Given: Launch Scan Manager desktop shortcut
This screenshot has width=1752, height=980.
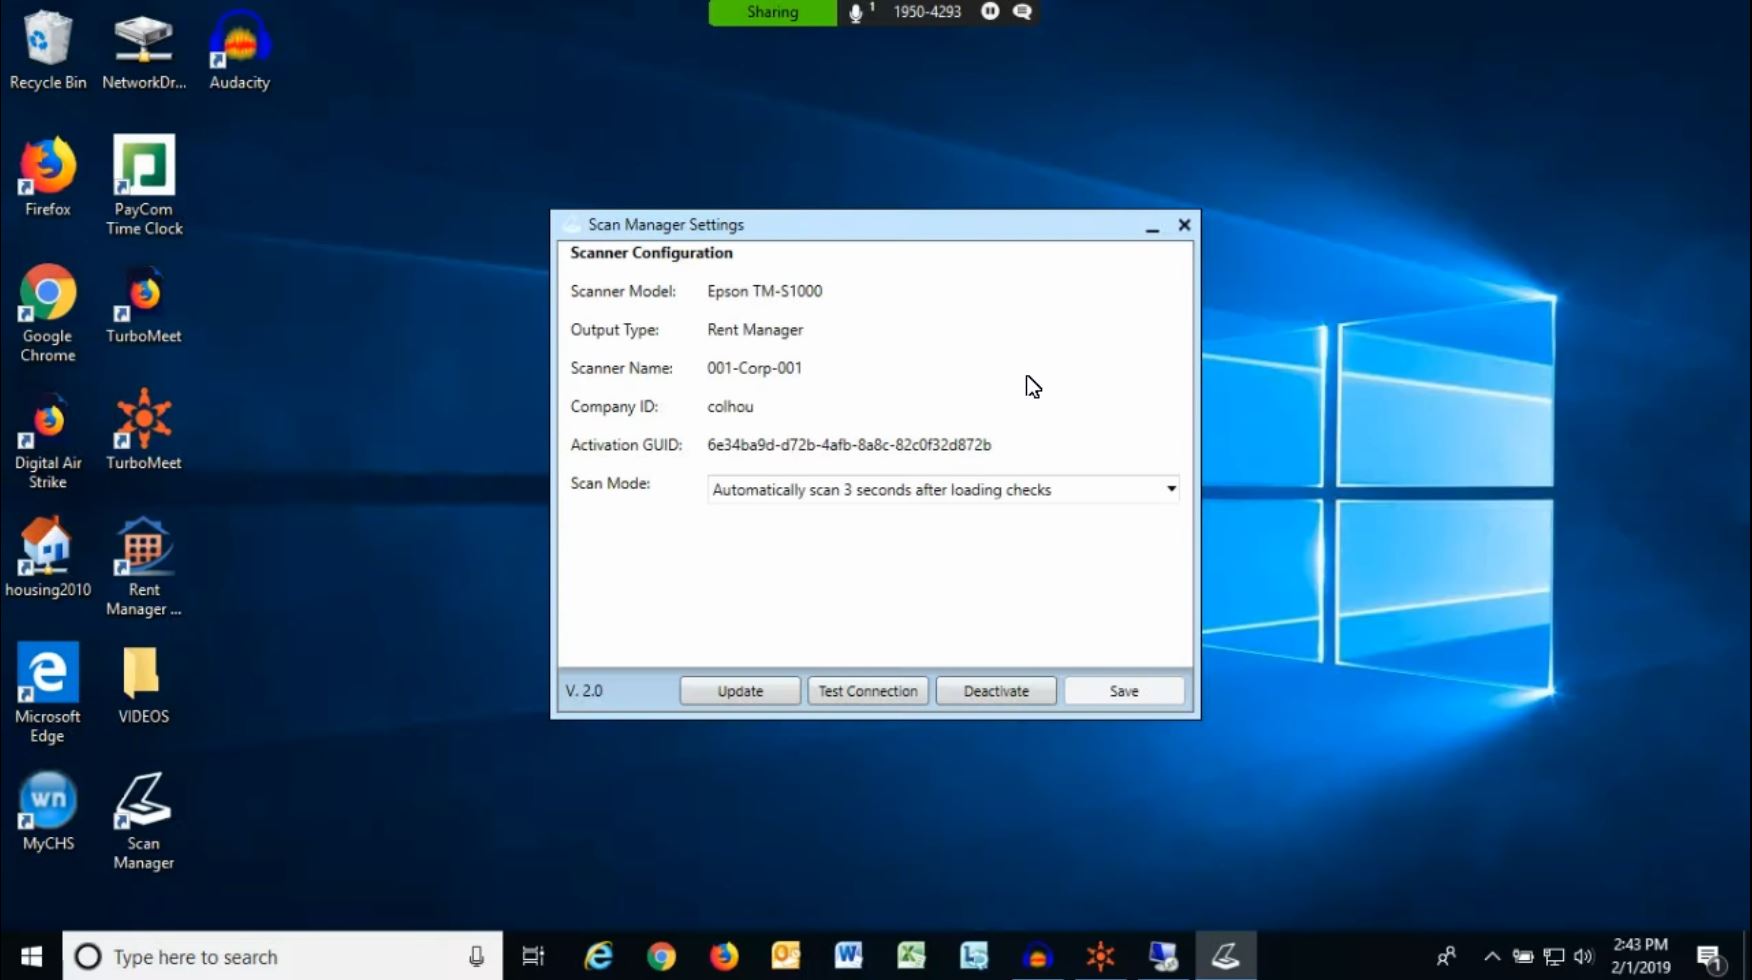Looking at the screenshot, I should (x=143, y=821).
